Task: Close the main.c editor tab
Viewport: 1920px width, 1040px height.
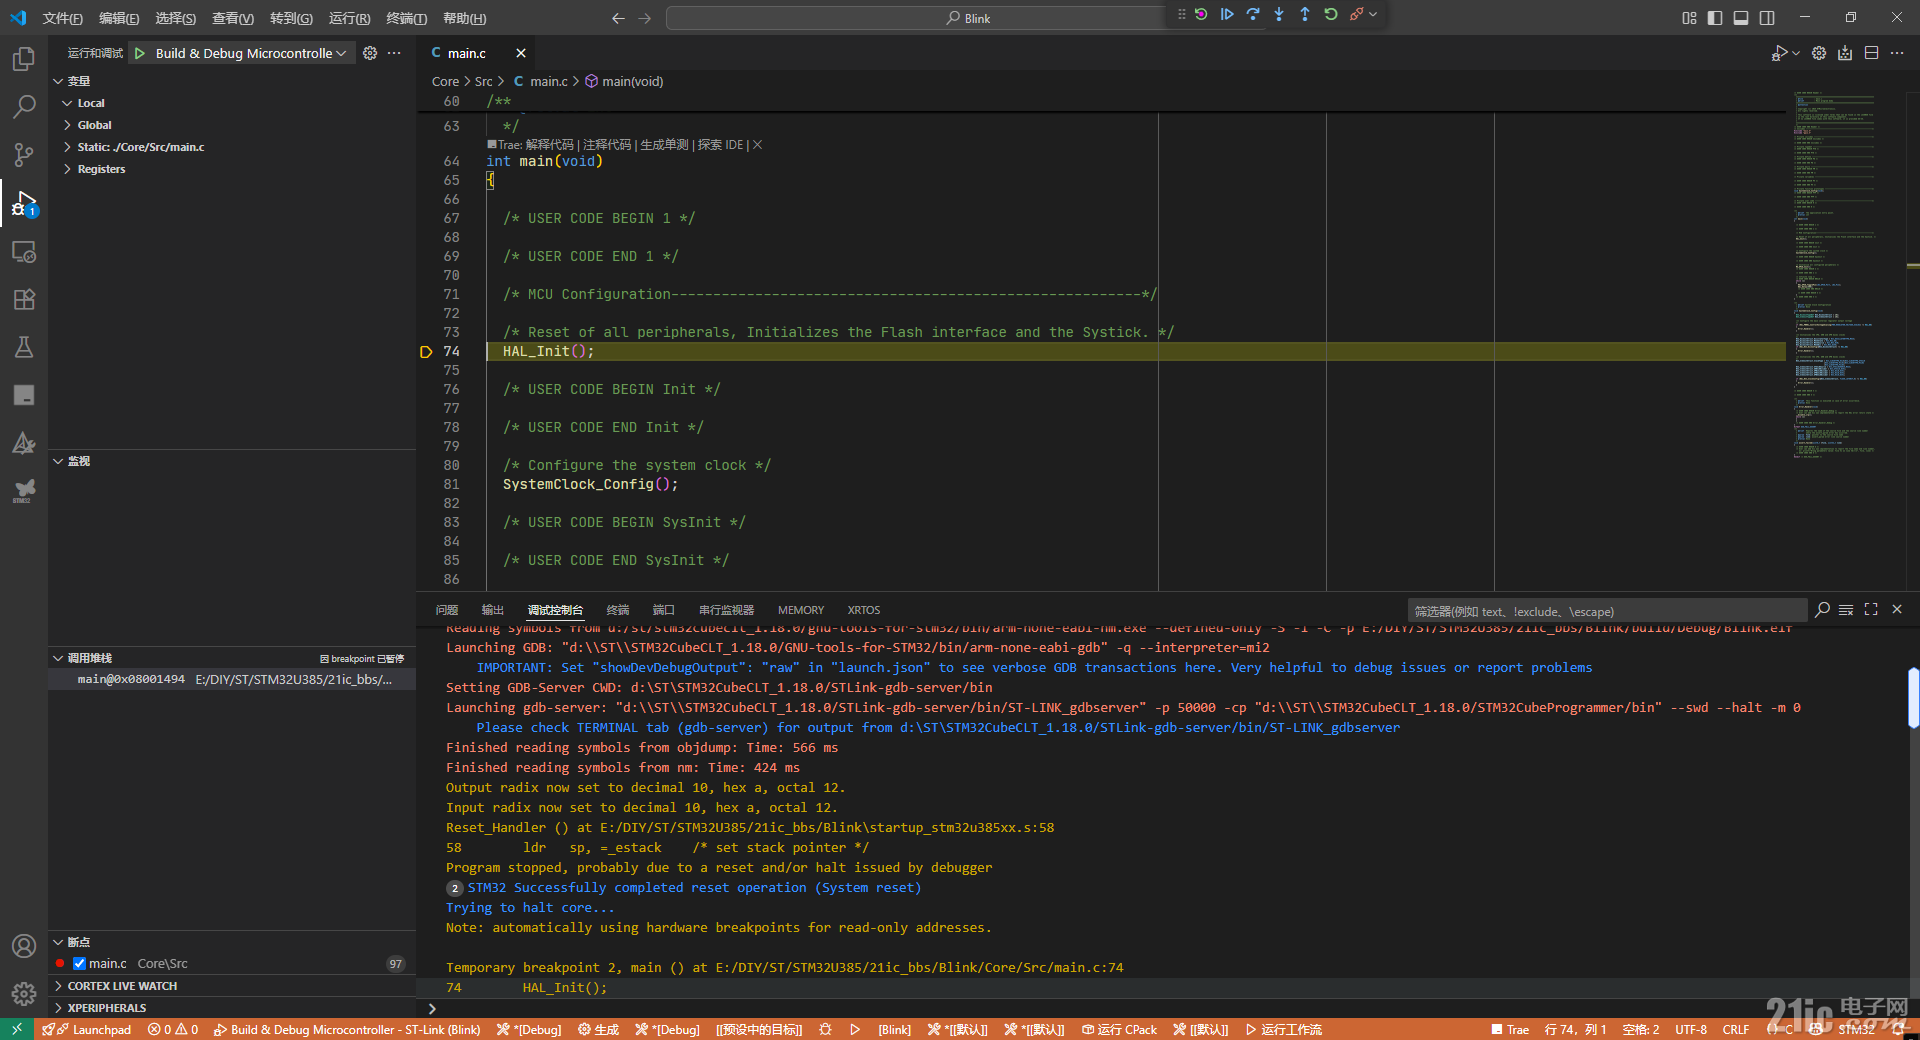Action: [x=521, y=53]
